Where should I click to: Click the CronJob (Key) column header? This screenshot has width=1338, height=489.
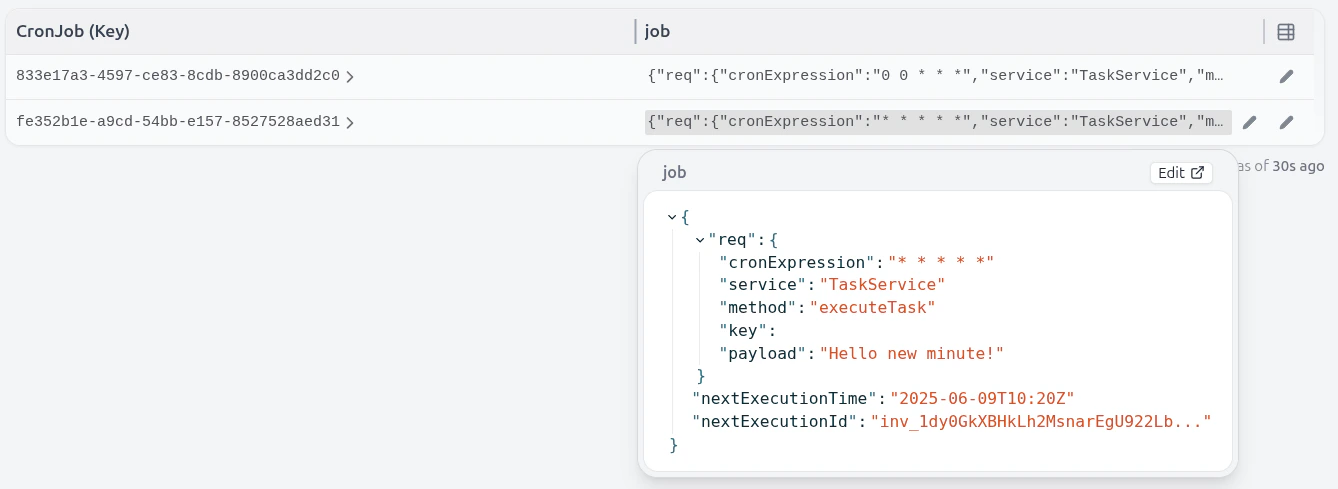point(73,31)
